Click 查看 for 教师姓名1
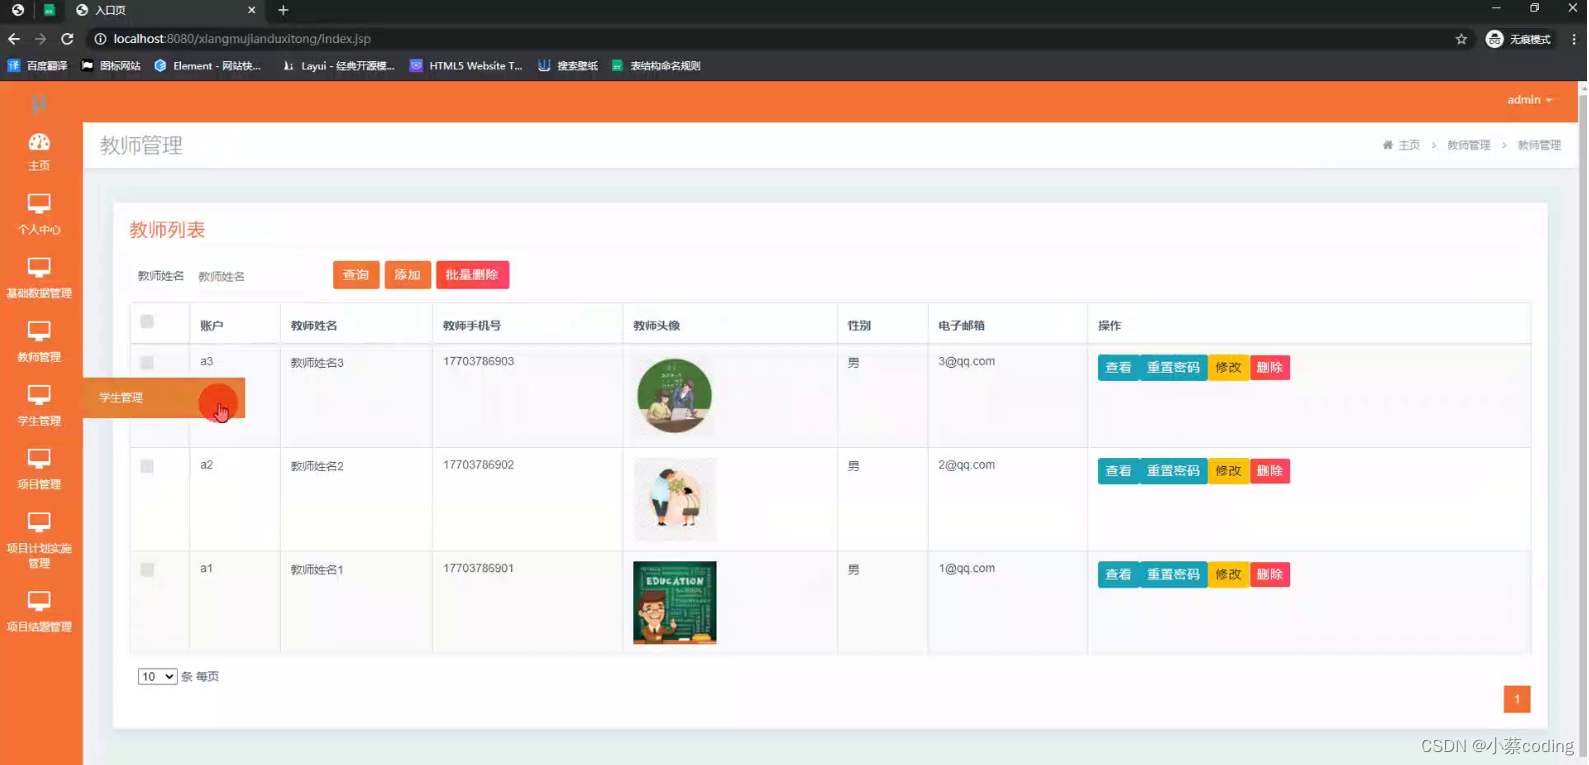Viewport: 1589px width, 765px height. 1118,575
